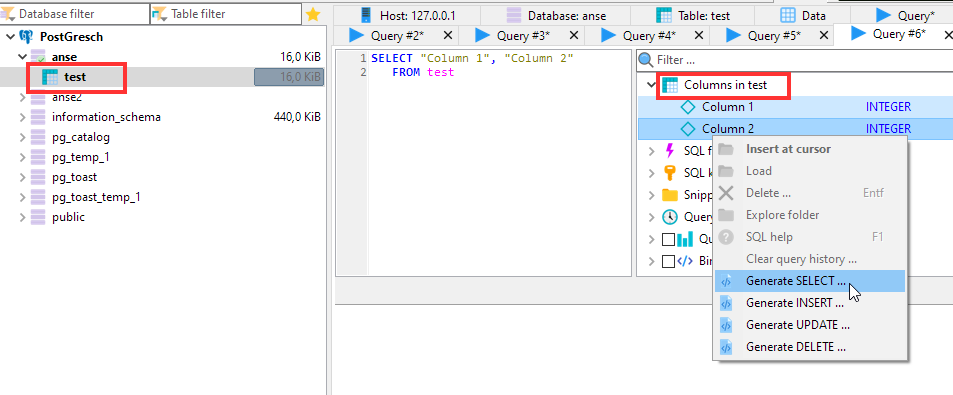
Task: Open the Table: test tab
Action: [693, 15]
